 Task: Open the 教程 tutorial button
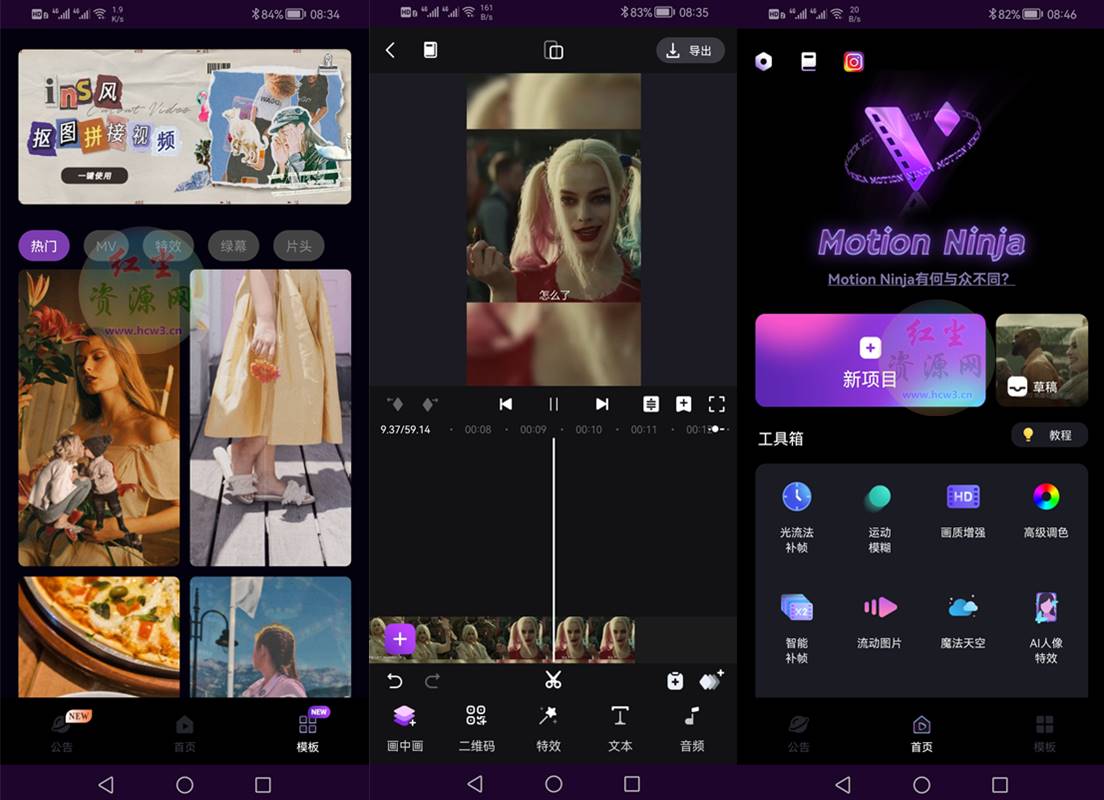(x=1050, y=435)
